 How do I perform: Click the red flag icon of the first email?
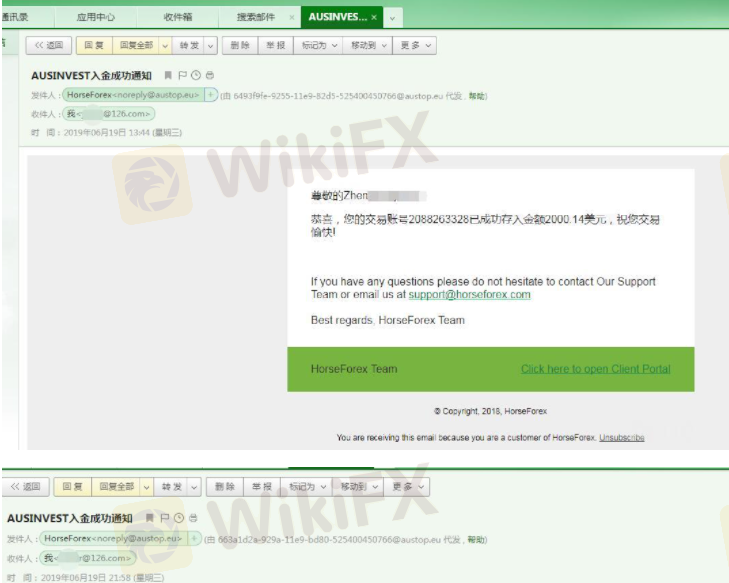(182, 76)
